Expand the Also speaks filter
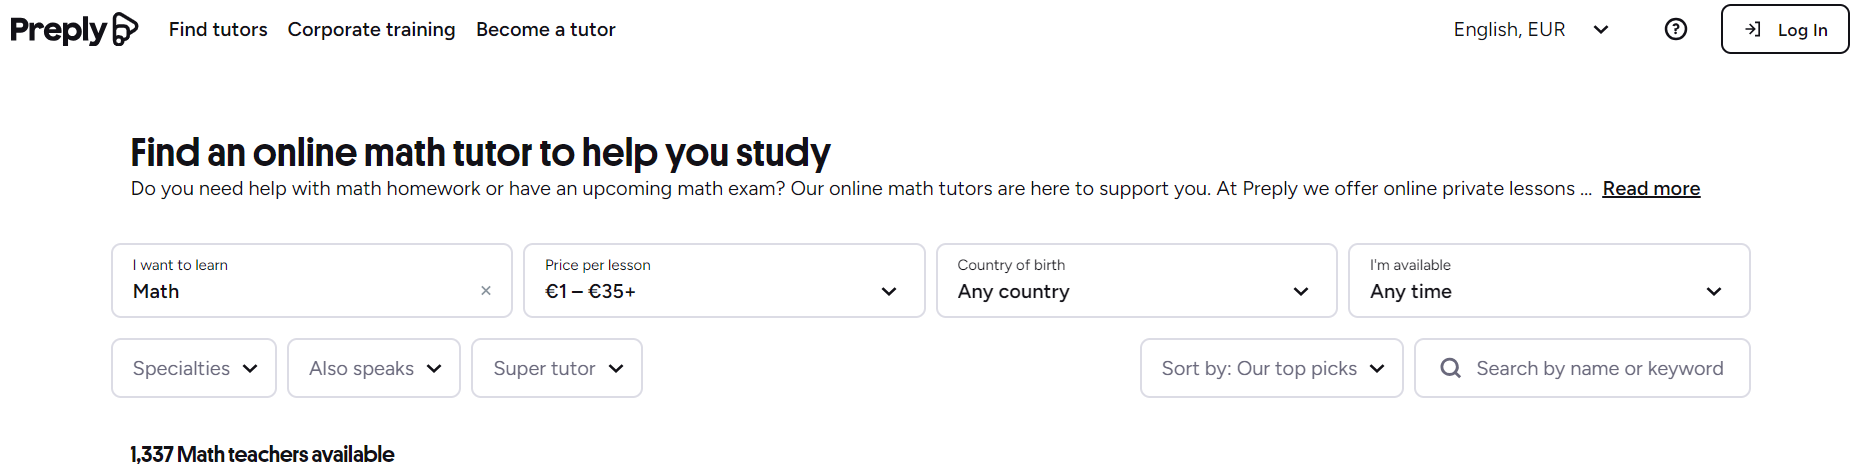Screen dimensions: 1862x475 (x=374, y=368)
